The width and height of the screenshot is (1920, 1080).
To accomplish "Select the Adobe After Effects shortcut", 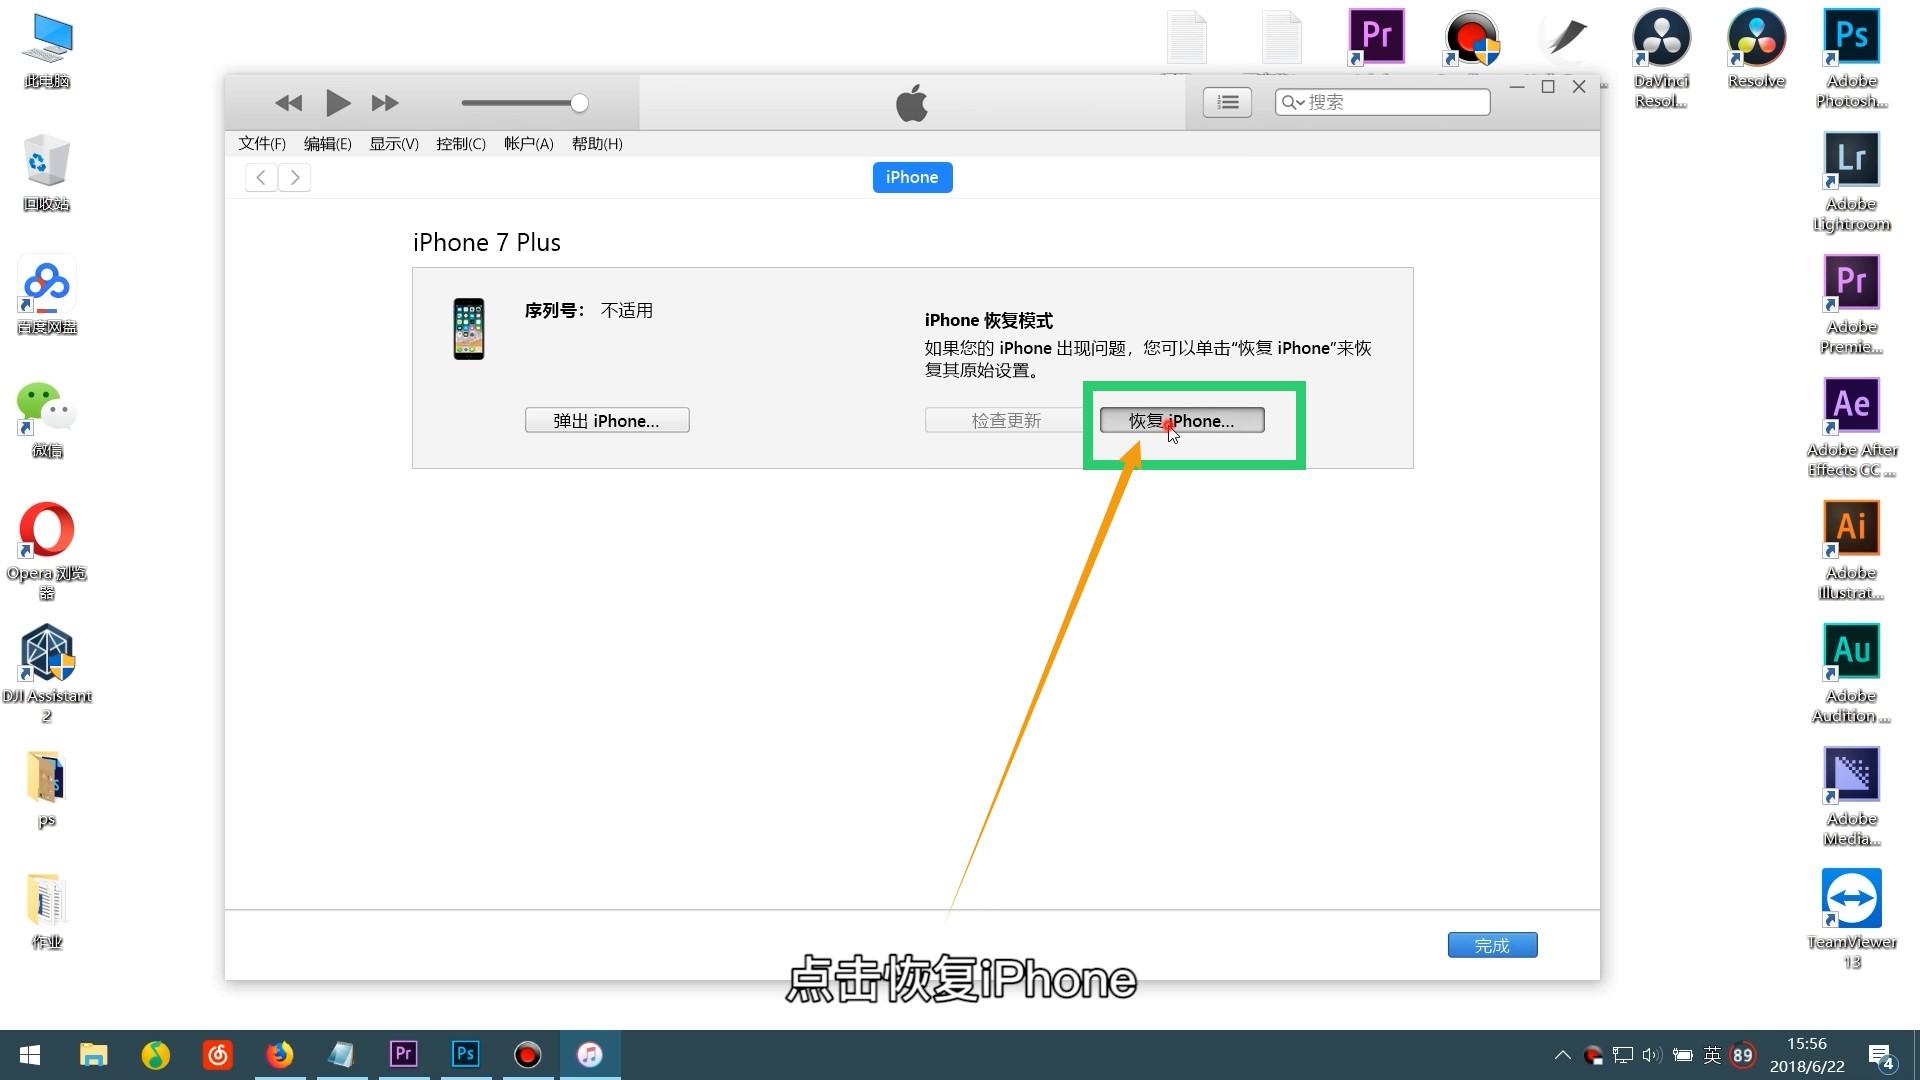I will pyautogui.click(x=1852, y=427).
